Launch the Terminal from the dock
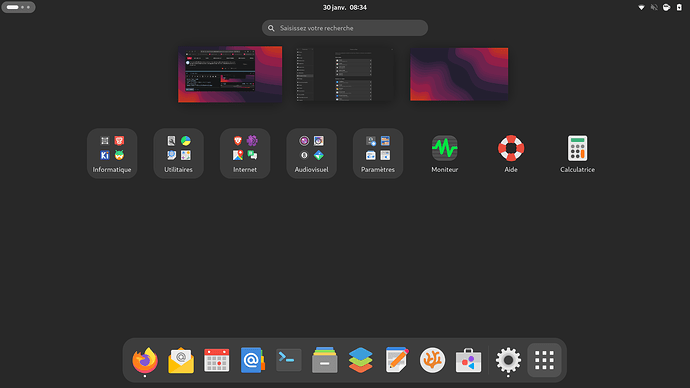690x388 pixels. 288,360
